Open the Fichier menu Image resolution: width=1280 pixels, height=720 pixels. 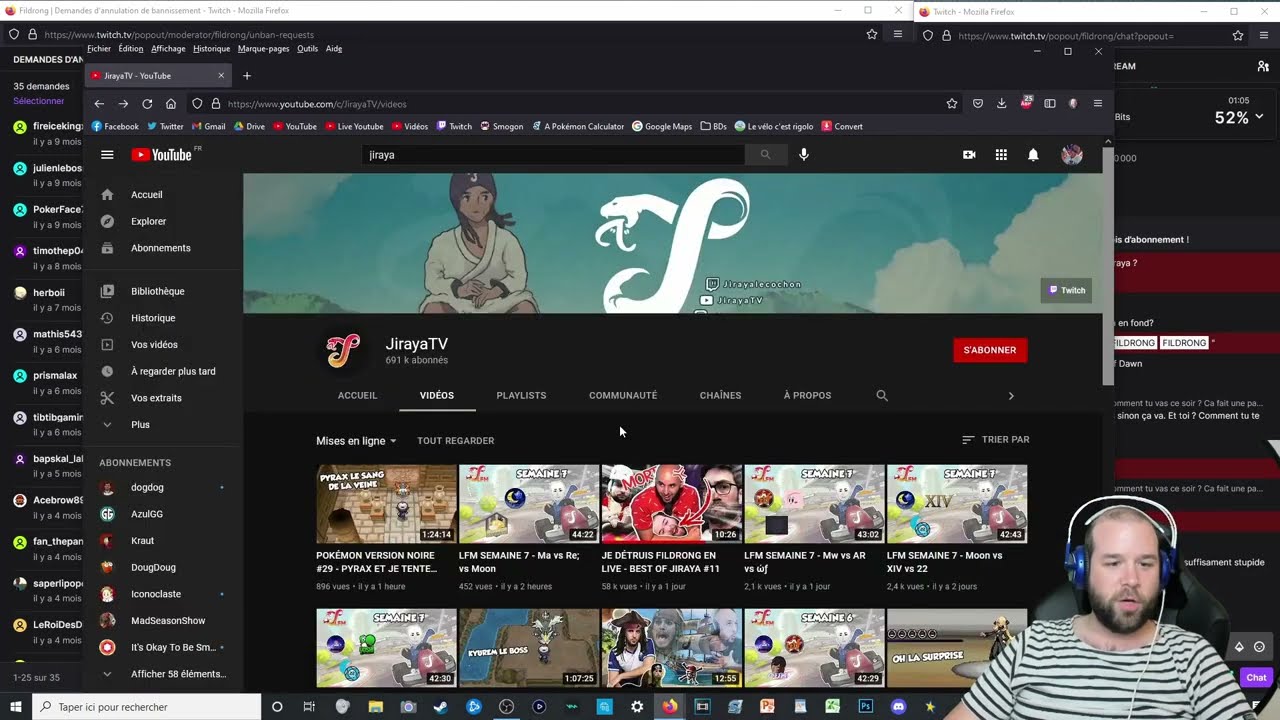(99, 49)
